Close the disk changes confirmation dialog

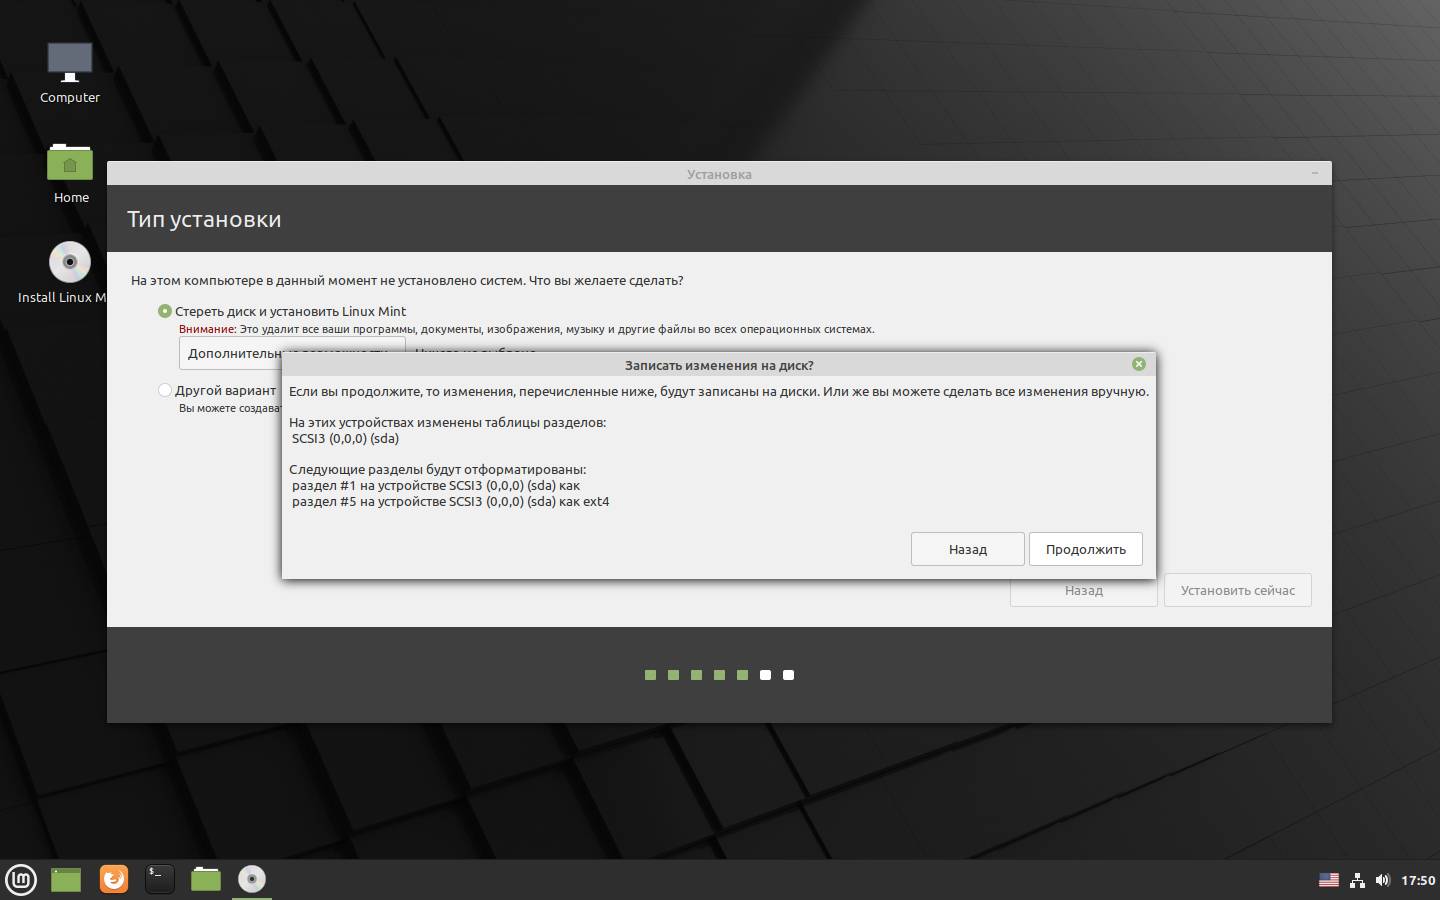(x=1138, y=364)
